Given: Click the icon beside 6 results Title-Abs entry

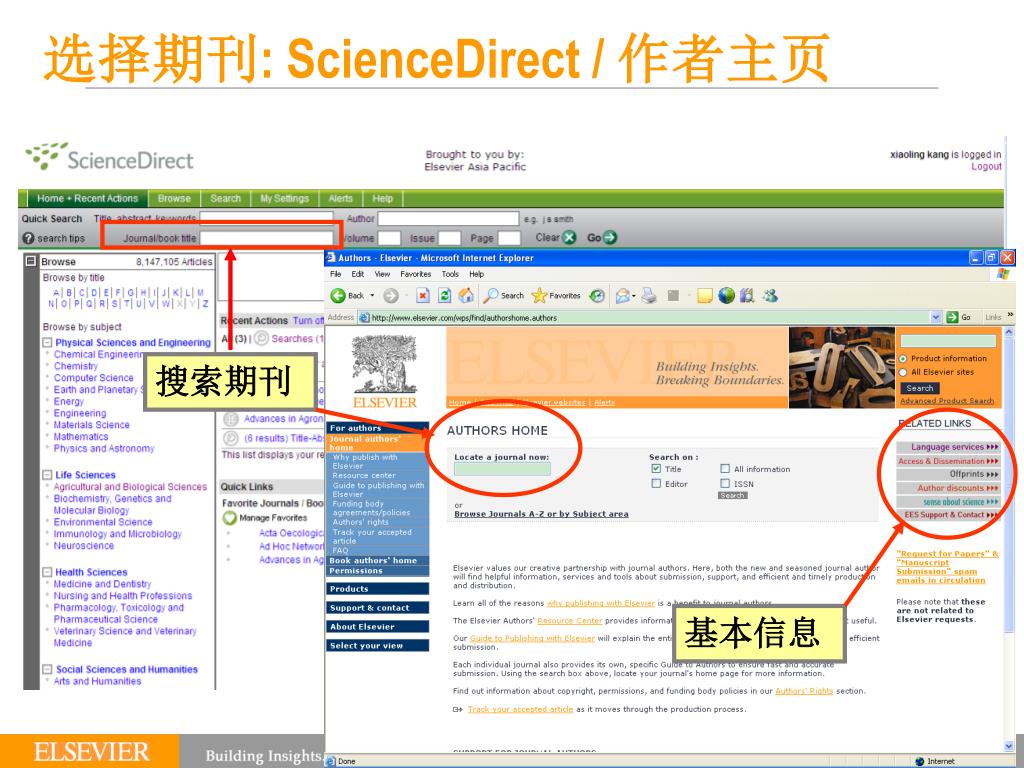Looking at the screenshot, I should 231,438.
